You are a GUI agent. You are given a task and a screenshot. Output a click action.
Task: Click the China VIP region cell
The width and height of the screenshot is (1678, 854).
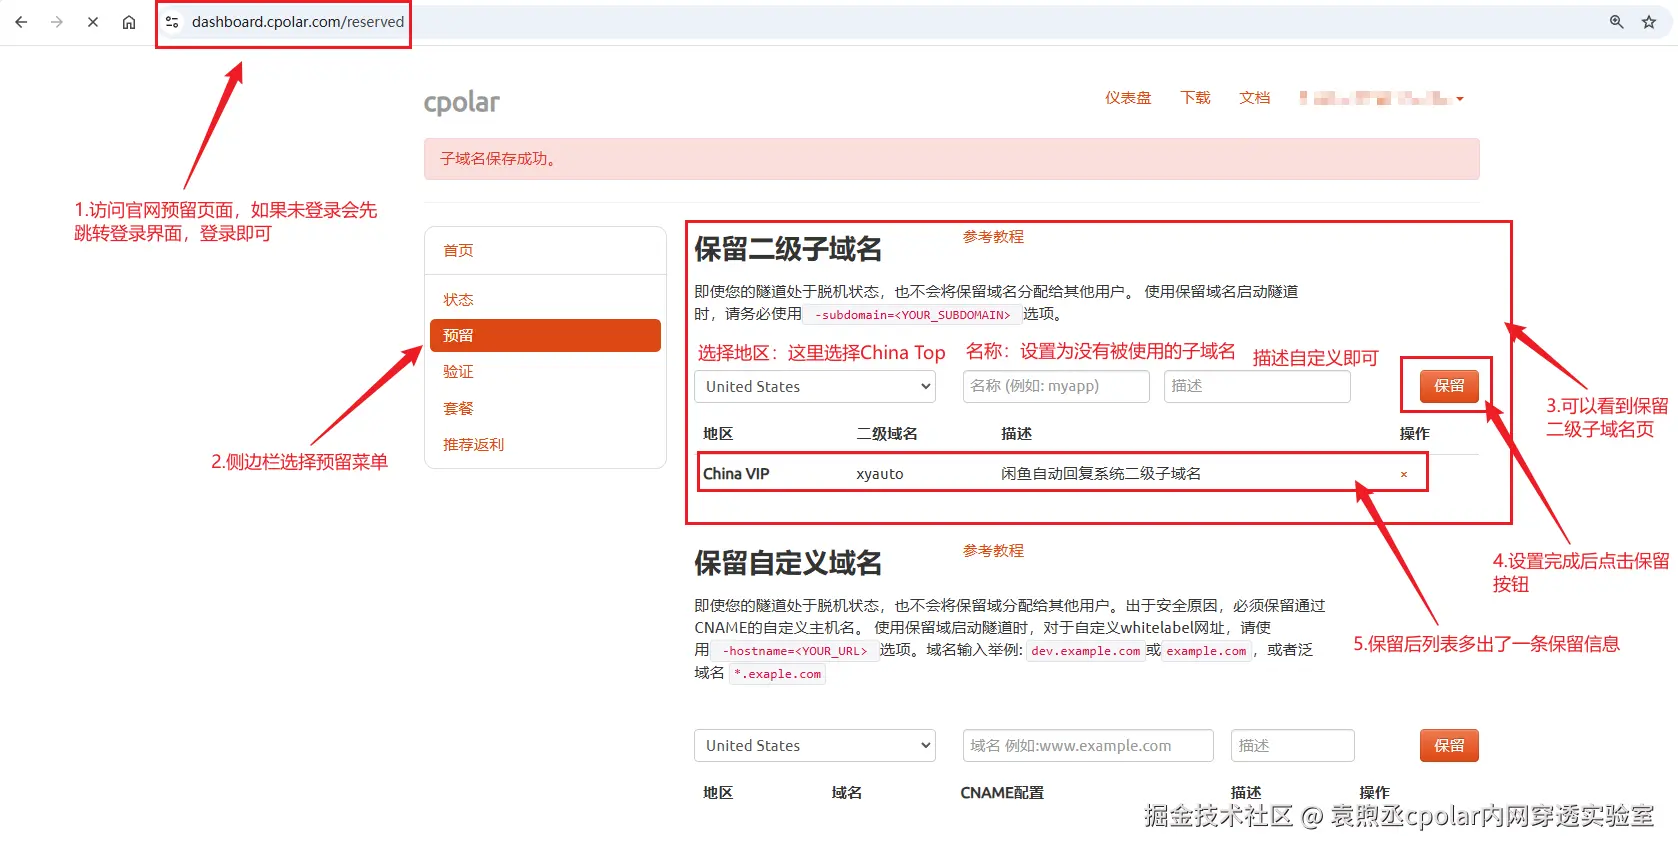(736, 474)
